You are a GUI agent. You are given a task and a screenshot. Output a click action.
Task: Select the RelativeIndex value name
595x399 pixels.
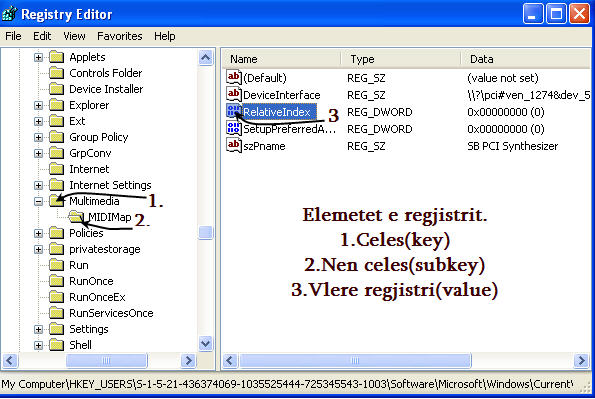pyautogui.click(x=277, y=112)
